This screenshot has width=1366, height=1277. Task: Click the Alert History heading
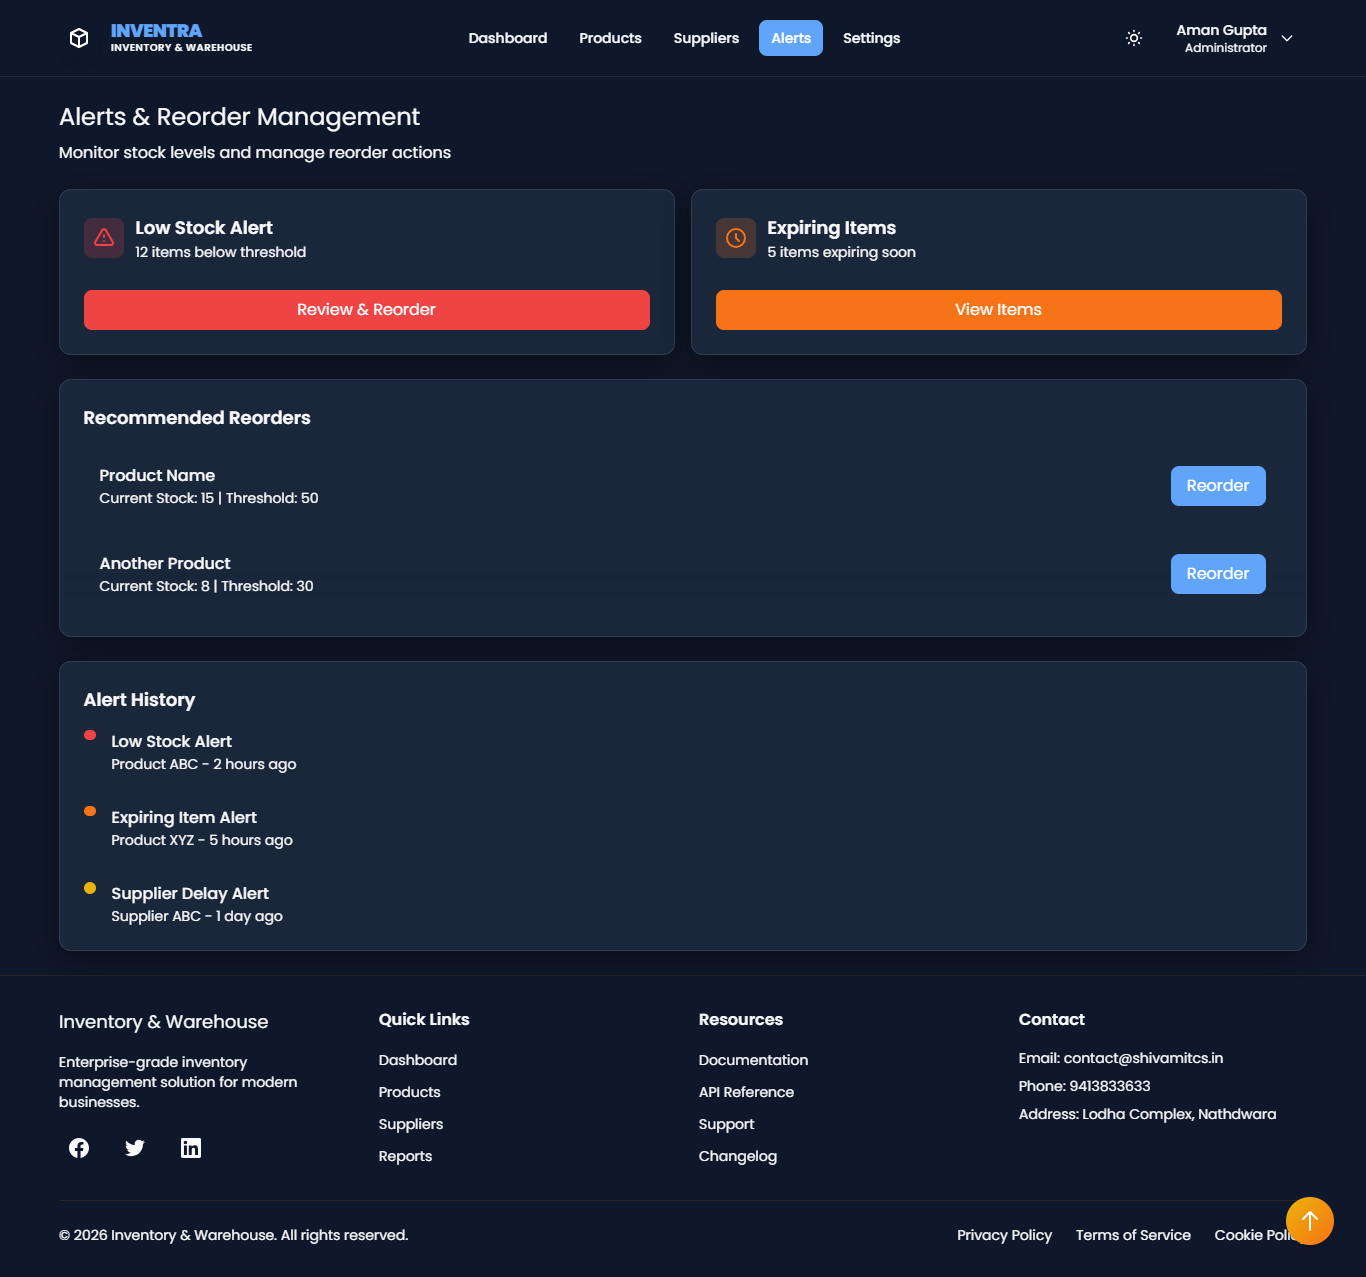coord(139,700)
